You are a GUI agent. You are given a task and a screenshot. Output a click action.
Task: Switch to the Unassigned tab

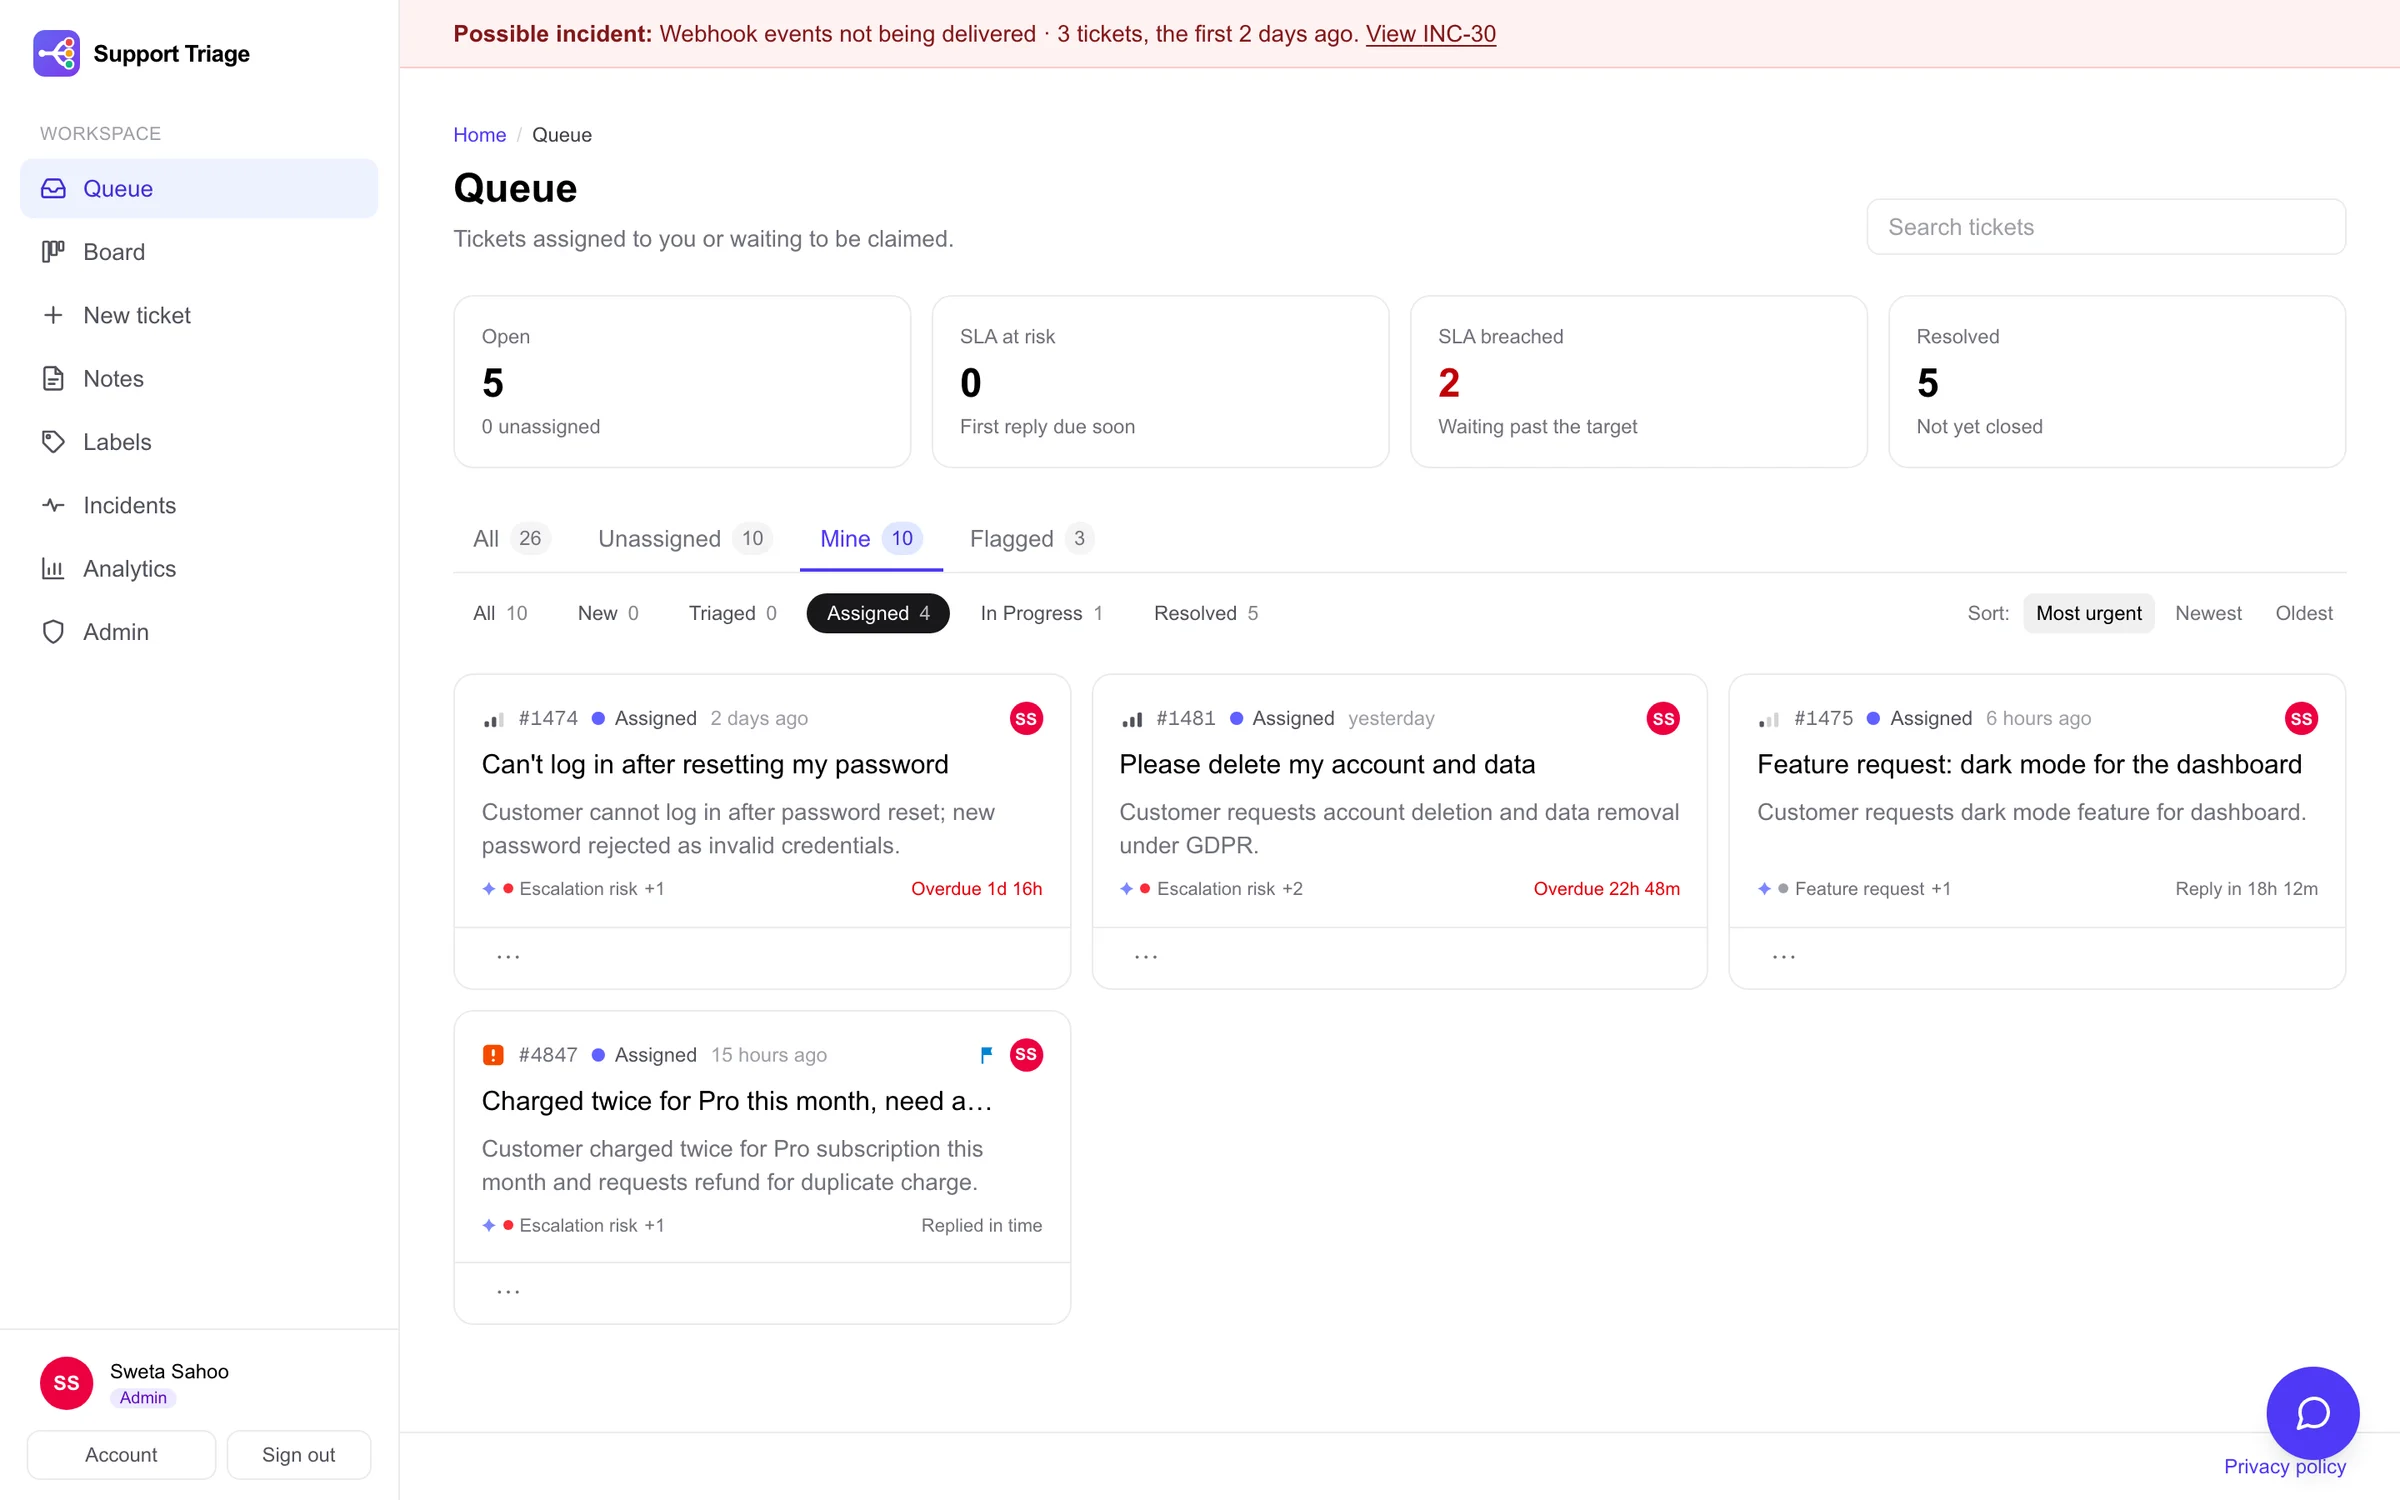[684, 538]
